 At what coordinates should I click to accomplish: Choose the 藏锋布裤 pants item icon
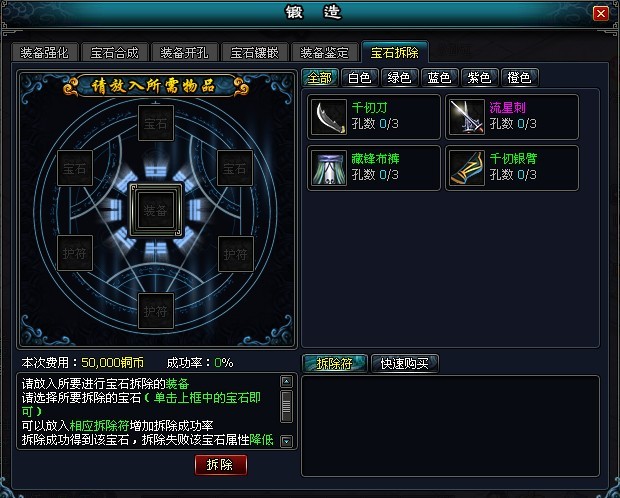click(329, 168)
